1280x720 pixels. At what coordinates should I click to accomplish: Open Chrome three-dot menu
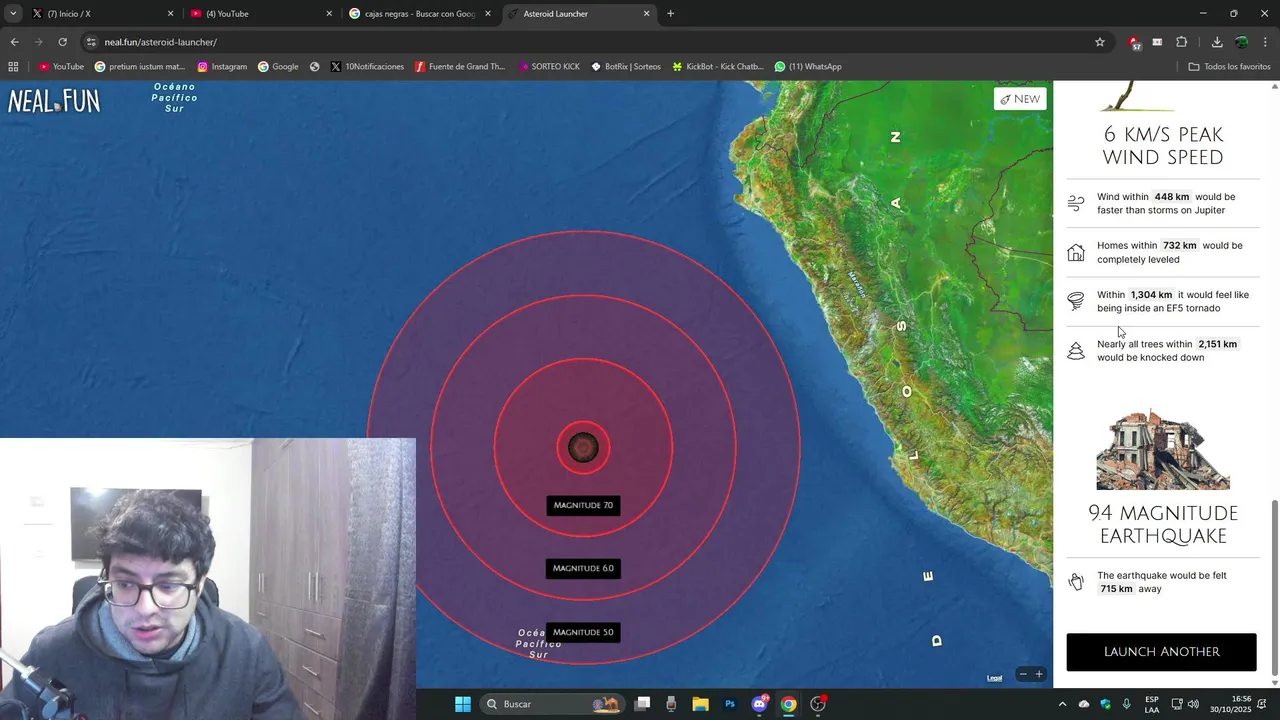click(1266, 42)
